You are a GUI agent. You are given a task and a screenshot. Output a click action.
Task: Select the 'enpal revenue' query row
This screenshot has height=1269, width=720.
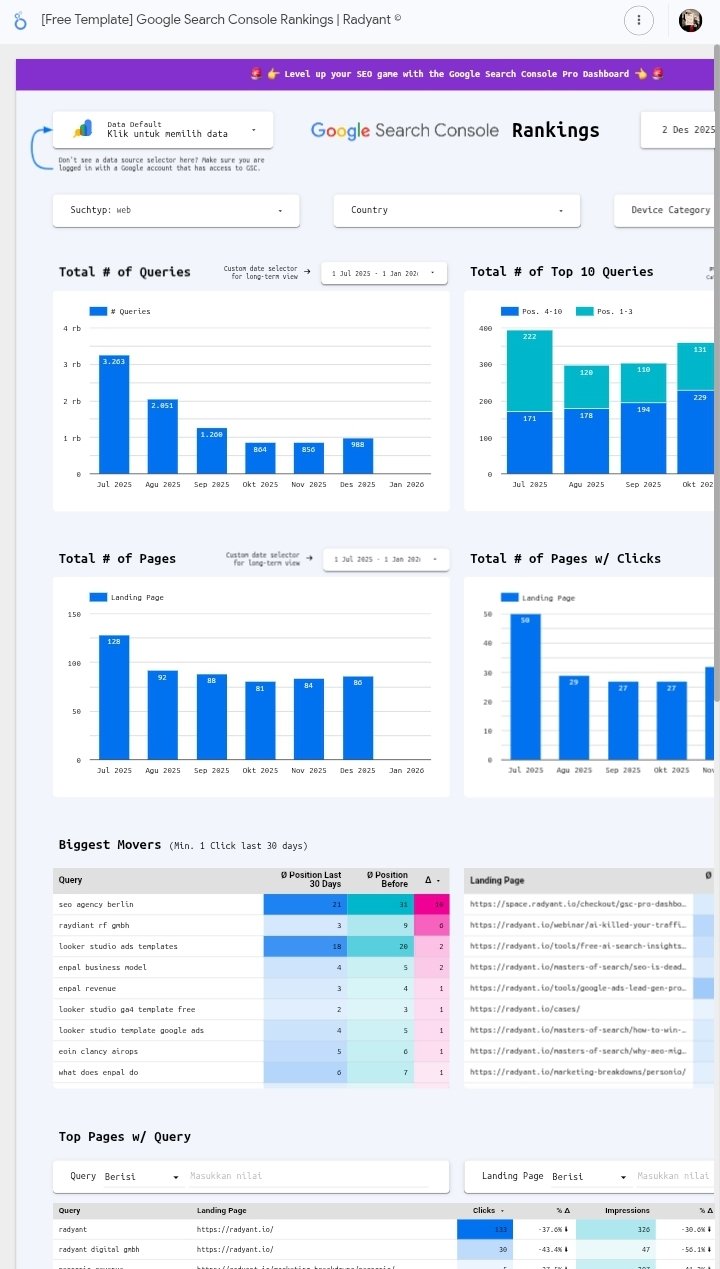pos(251,988)
